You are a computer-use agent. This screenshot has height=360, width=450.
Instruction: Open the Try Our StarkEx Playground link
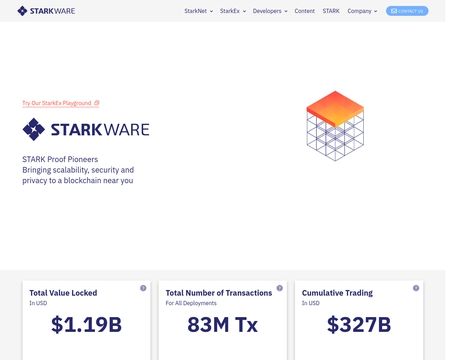point(61,103)
